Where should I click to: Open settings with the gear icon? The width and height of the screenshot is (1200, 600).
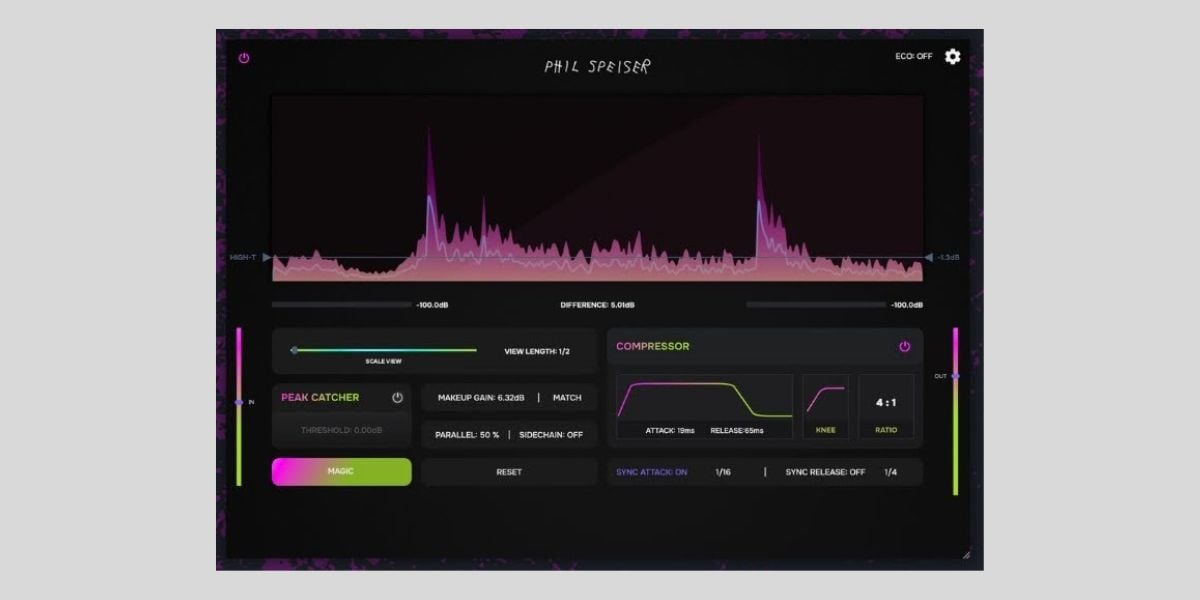point(953,57)
